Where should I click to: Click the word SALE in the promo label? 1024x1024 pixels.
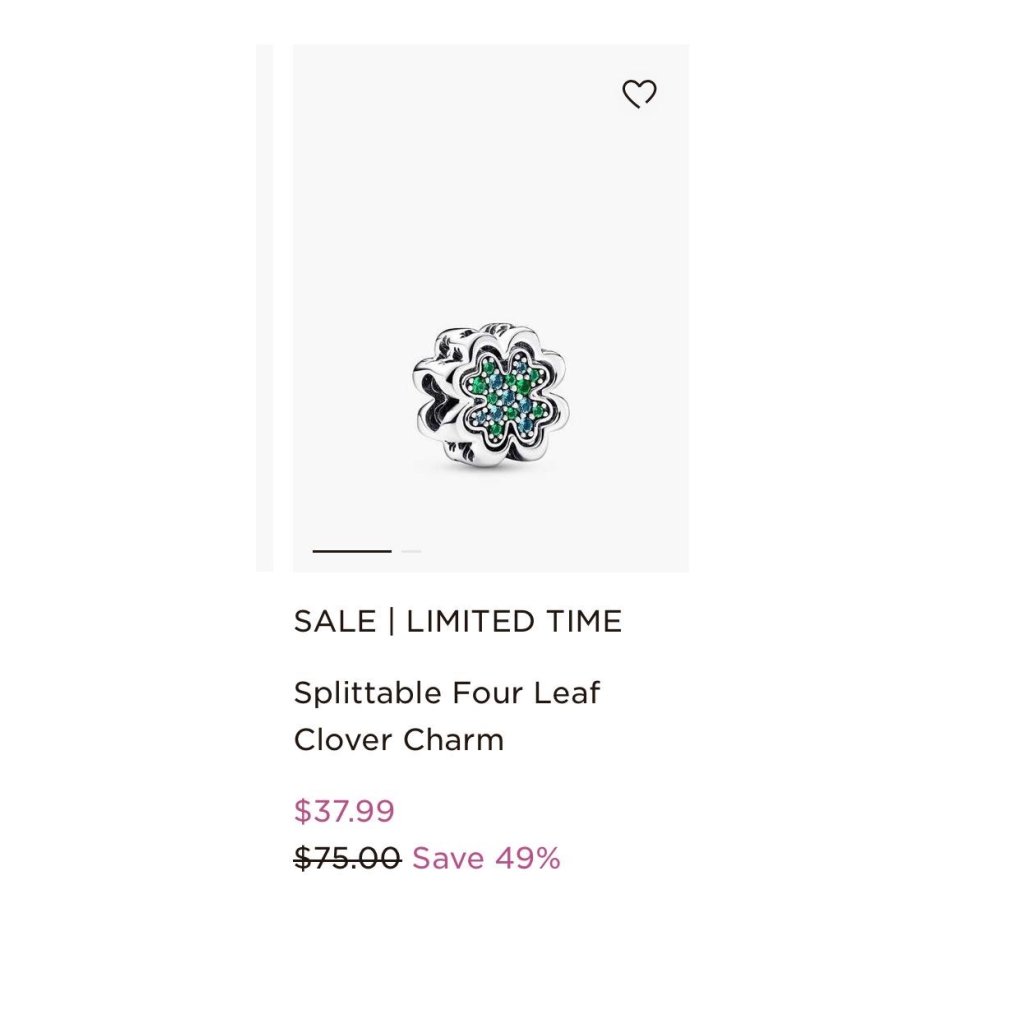tap(335, 620)
